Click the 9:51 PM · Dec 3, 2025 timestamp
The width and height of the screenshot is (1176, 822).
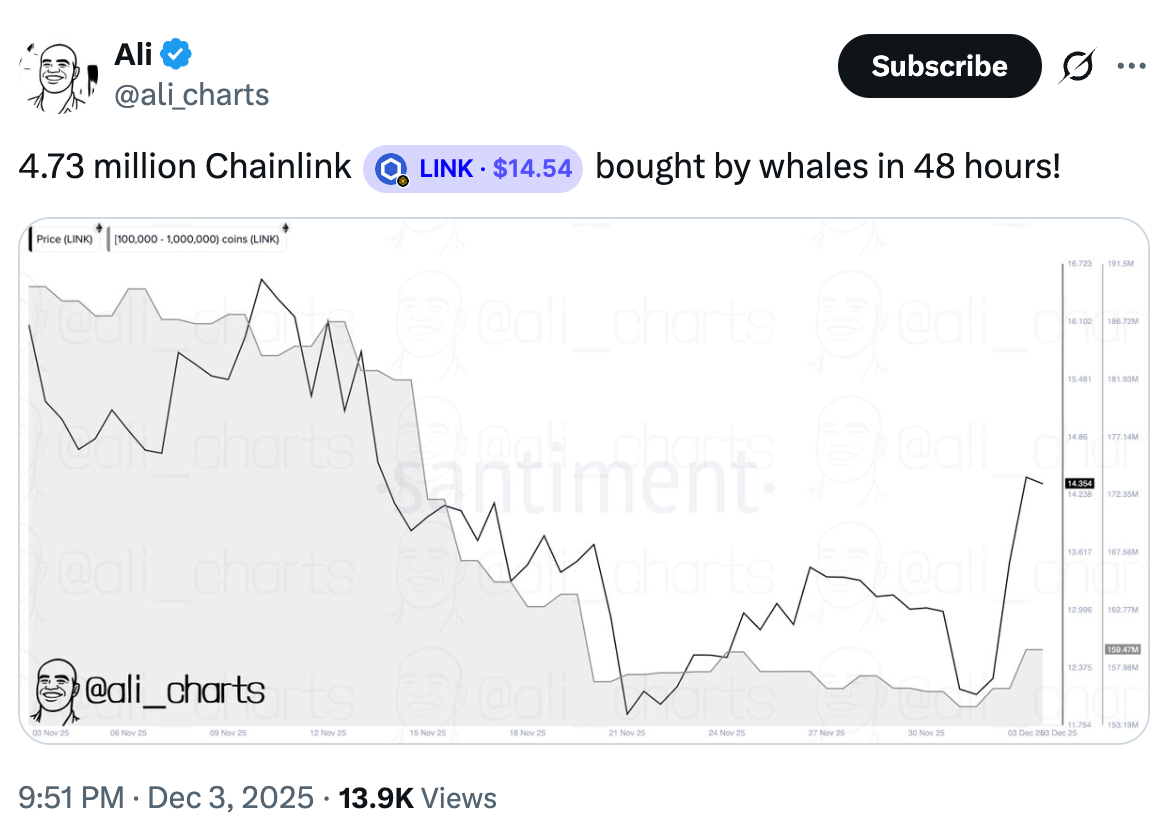165,798
